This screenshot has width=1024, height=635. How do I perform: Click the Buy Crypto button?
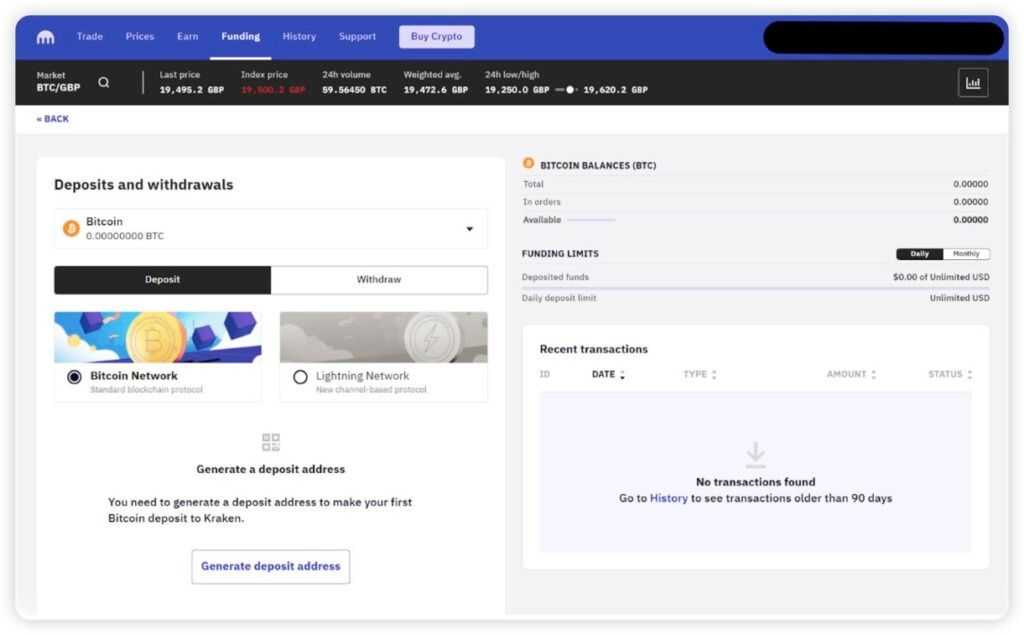point(436,37)
